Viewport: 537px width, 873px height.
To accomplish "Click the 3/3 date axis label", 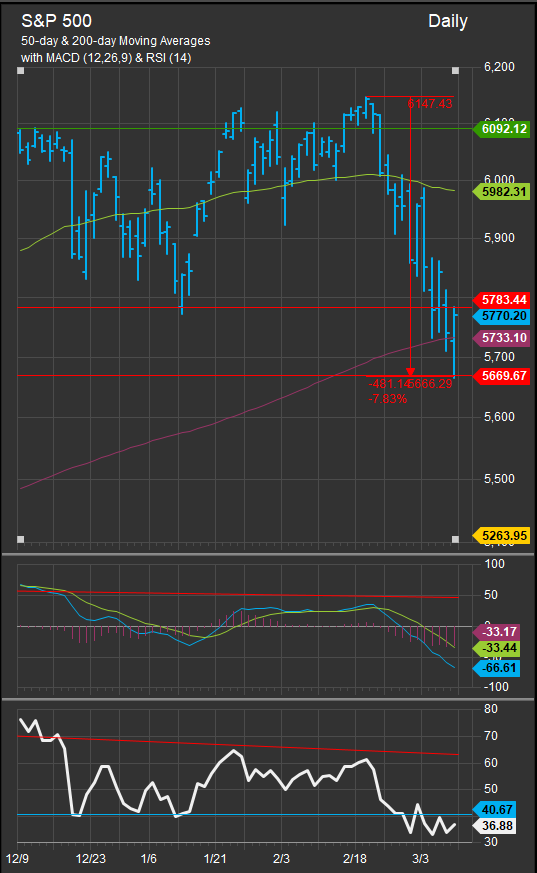I will pyautogui.click(x=421, y=859).
